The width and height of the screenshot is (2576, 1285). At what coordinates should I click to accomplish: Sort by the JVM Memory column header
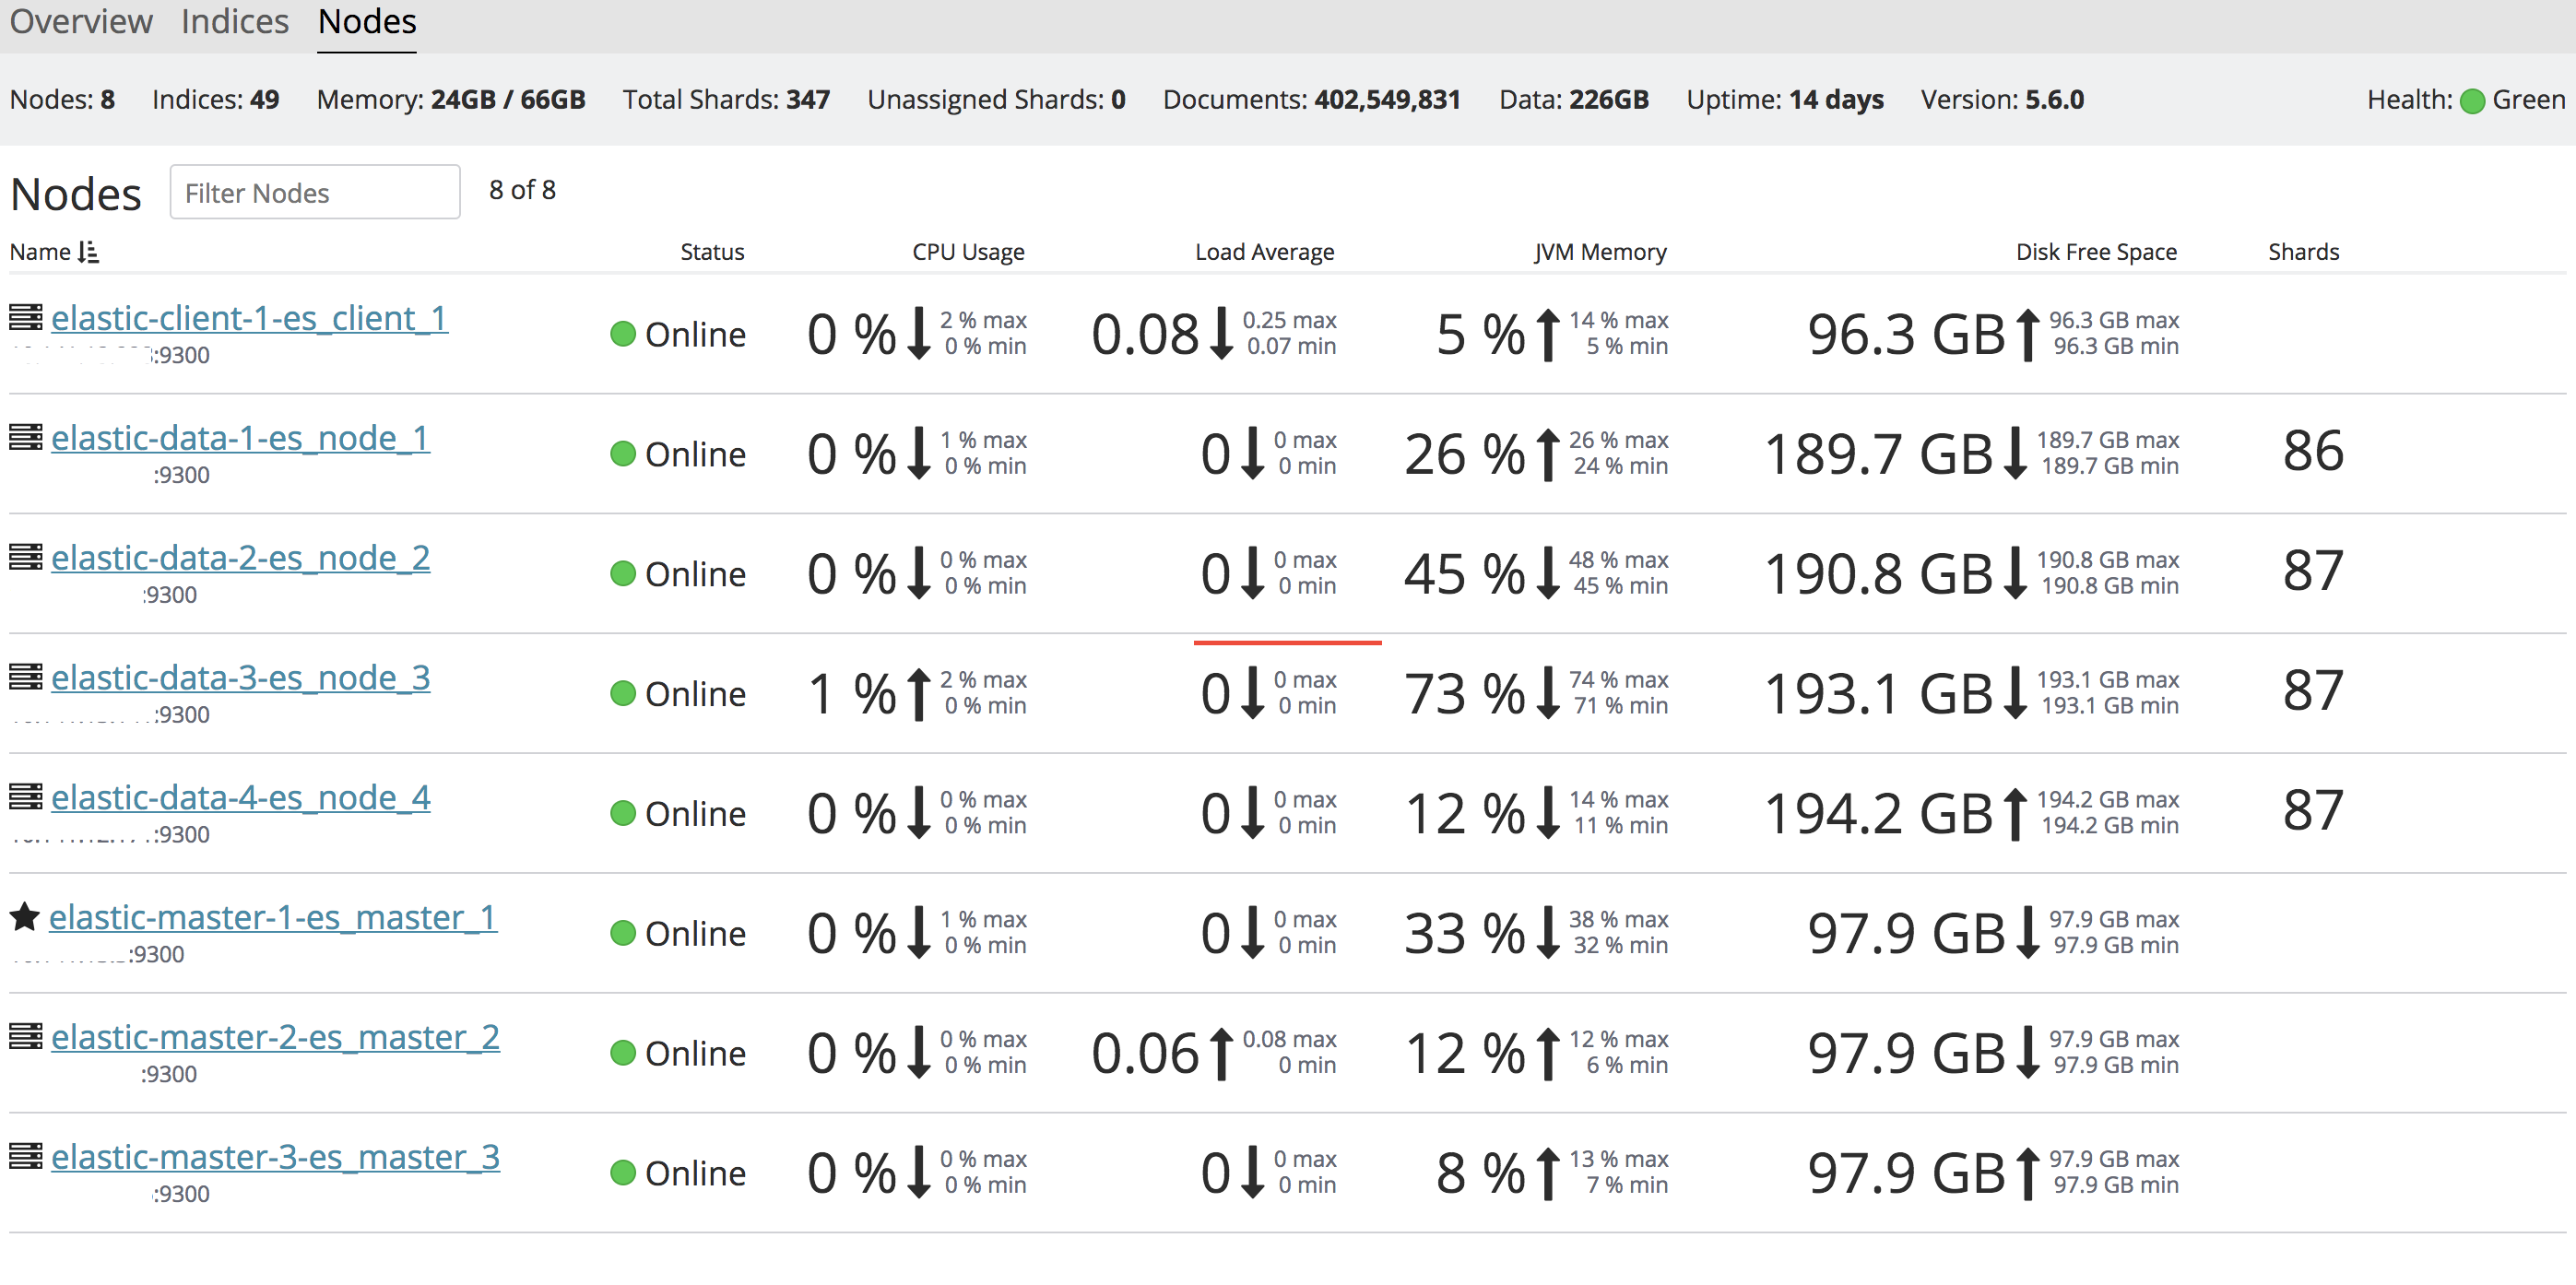pos(1600,252)
